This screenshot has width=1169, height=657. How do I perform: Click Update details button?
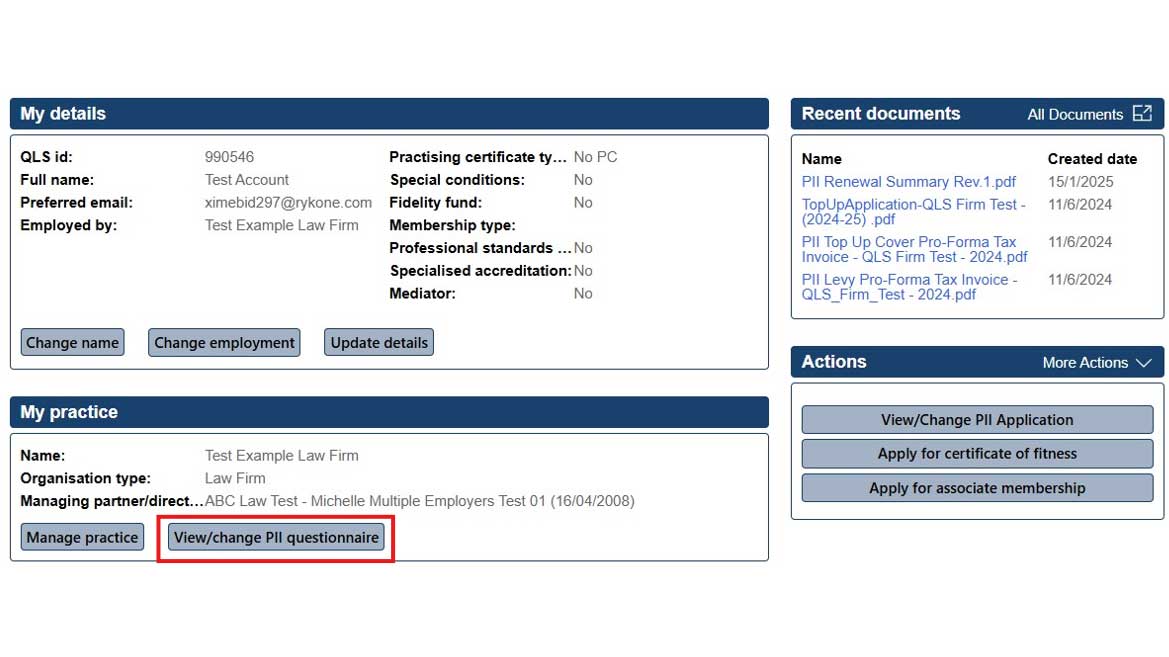(x=379, y=342)
